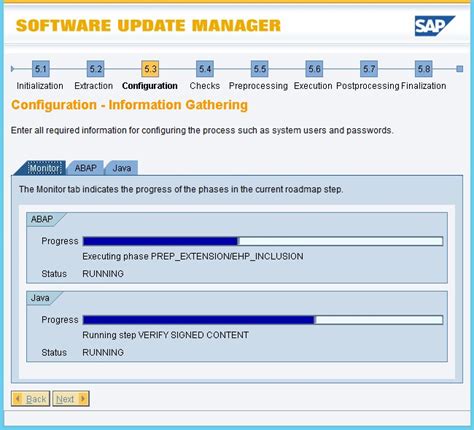Click roadmap step 5.1 Initialization box

pos(41,69)
